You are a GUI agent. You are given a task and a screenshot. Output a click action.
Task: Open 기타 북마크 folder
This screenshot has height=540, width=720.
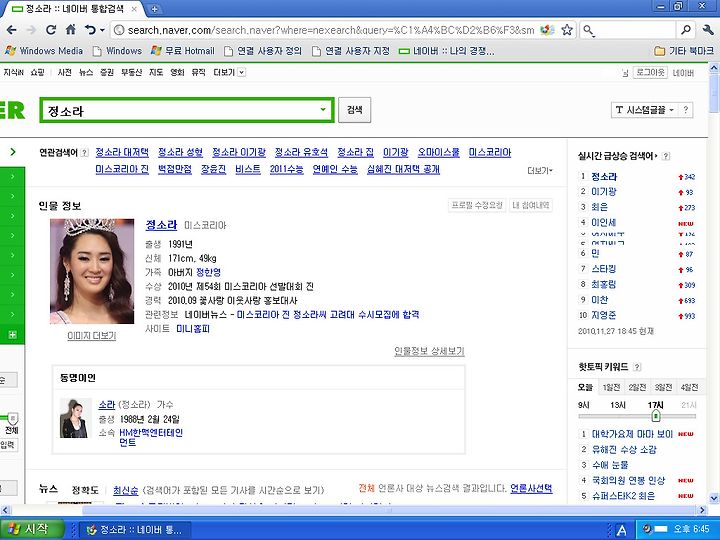[x=684, y=51]
